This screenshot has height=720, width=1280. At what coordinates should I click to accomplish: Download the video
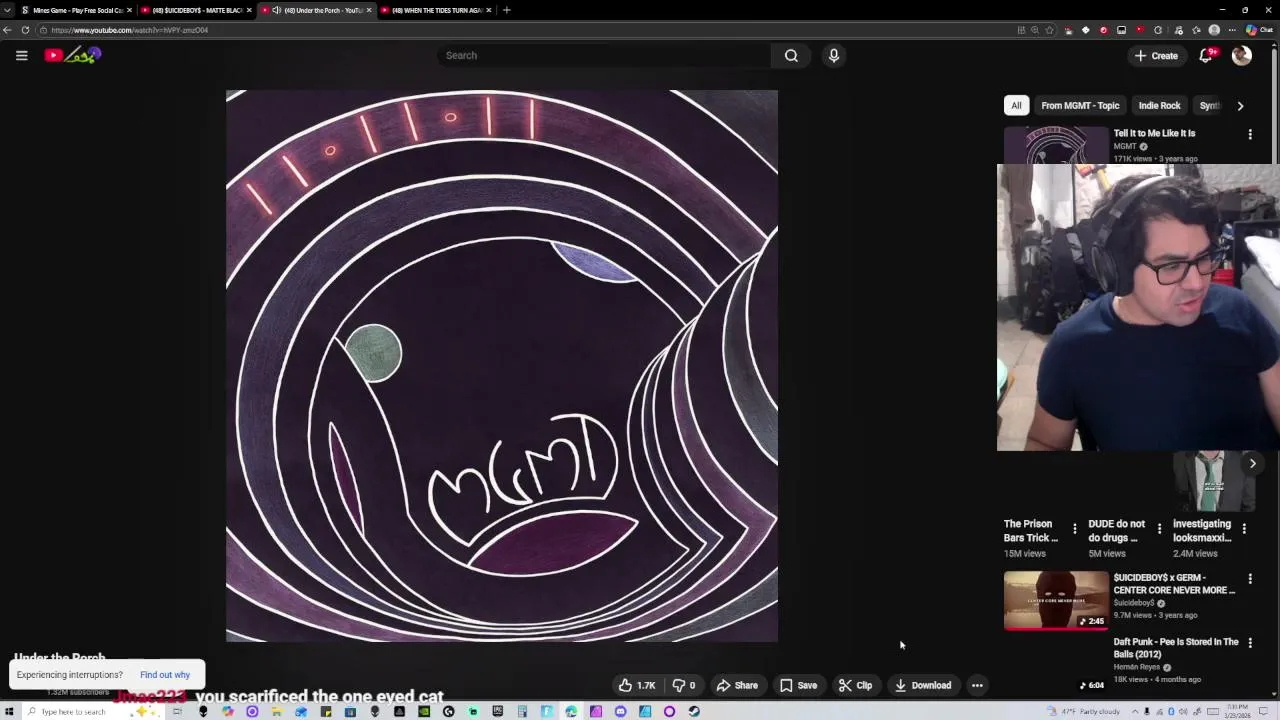click(x=922, y=685)
